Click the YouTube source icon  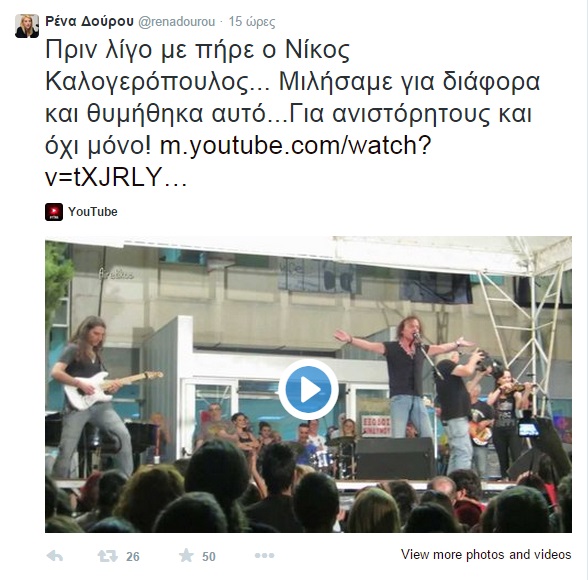click(x=54, y=212)
